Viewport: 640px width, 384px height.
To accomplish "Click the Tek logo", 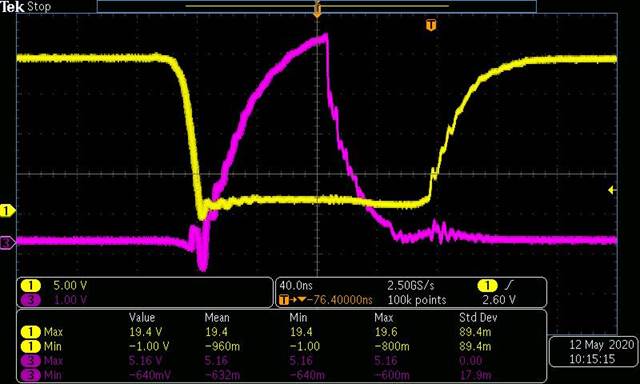I will [12, 6].
